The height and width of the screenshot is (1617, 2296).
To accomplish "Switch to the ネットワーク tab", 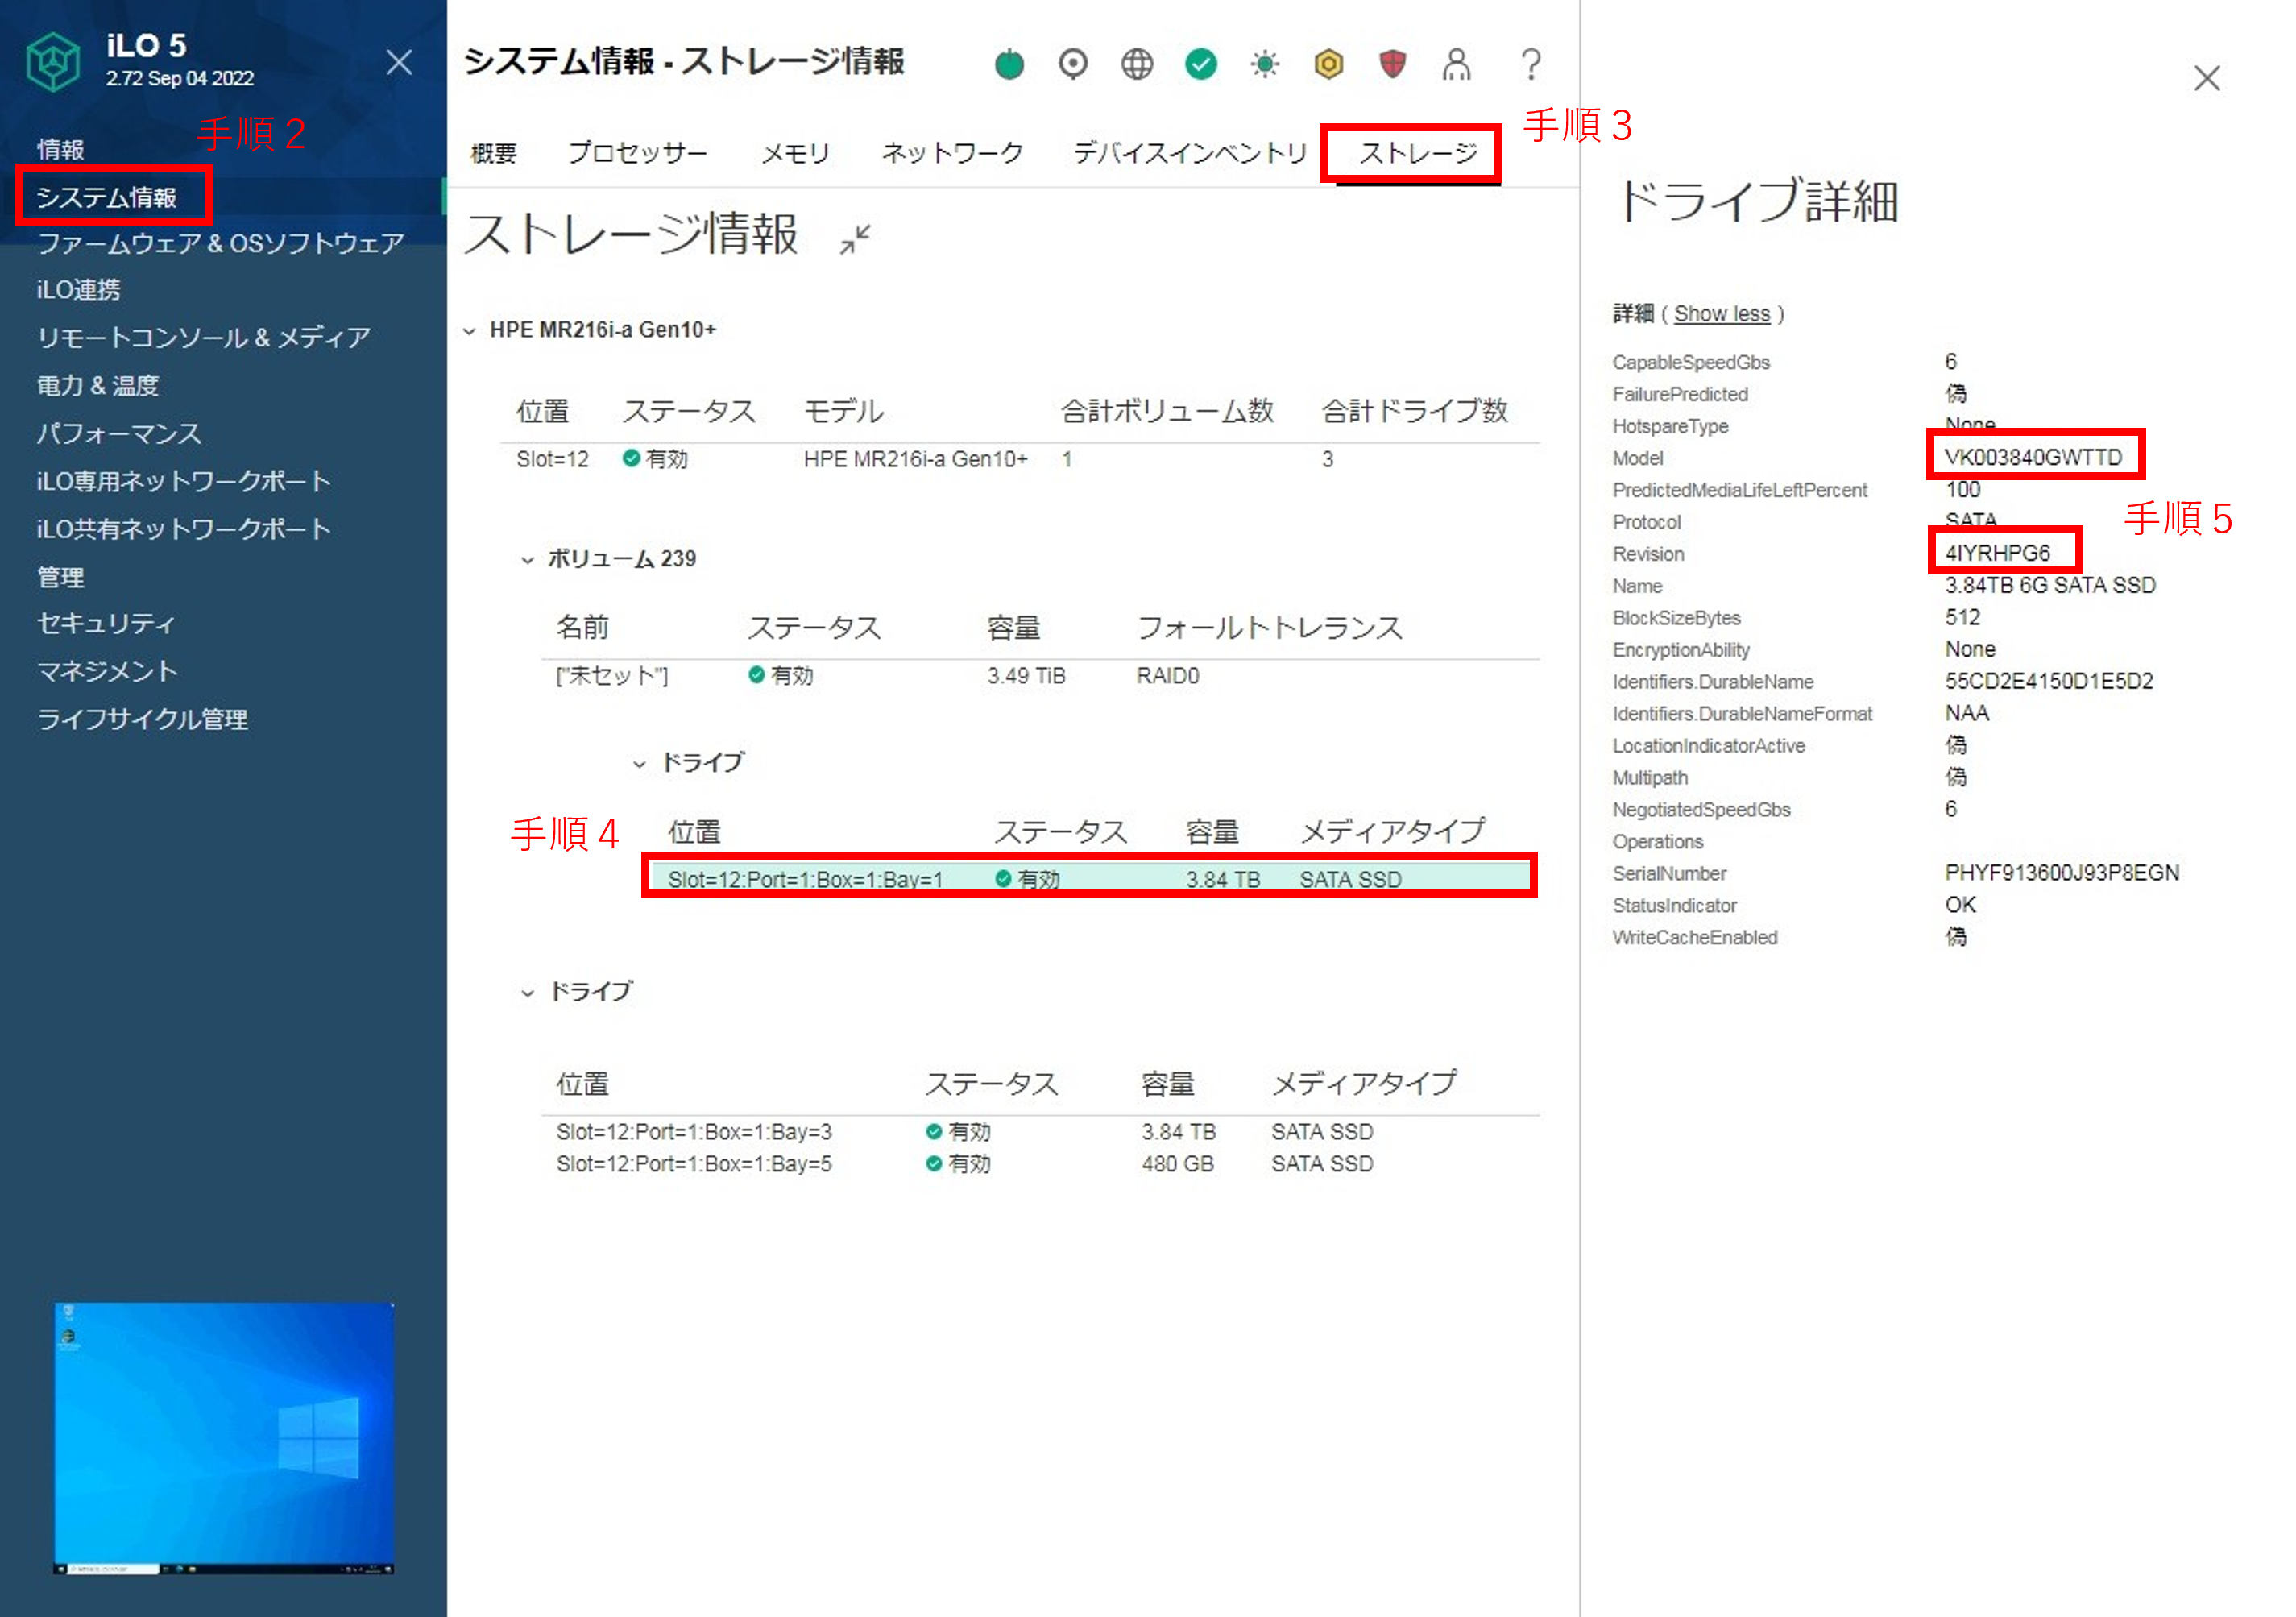I will point(952,153).
